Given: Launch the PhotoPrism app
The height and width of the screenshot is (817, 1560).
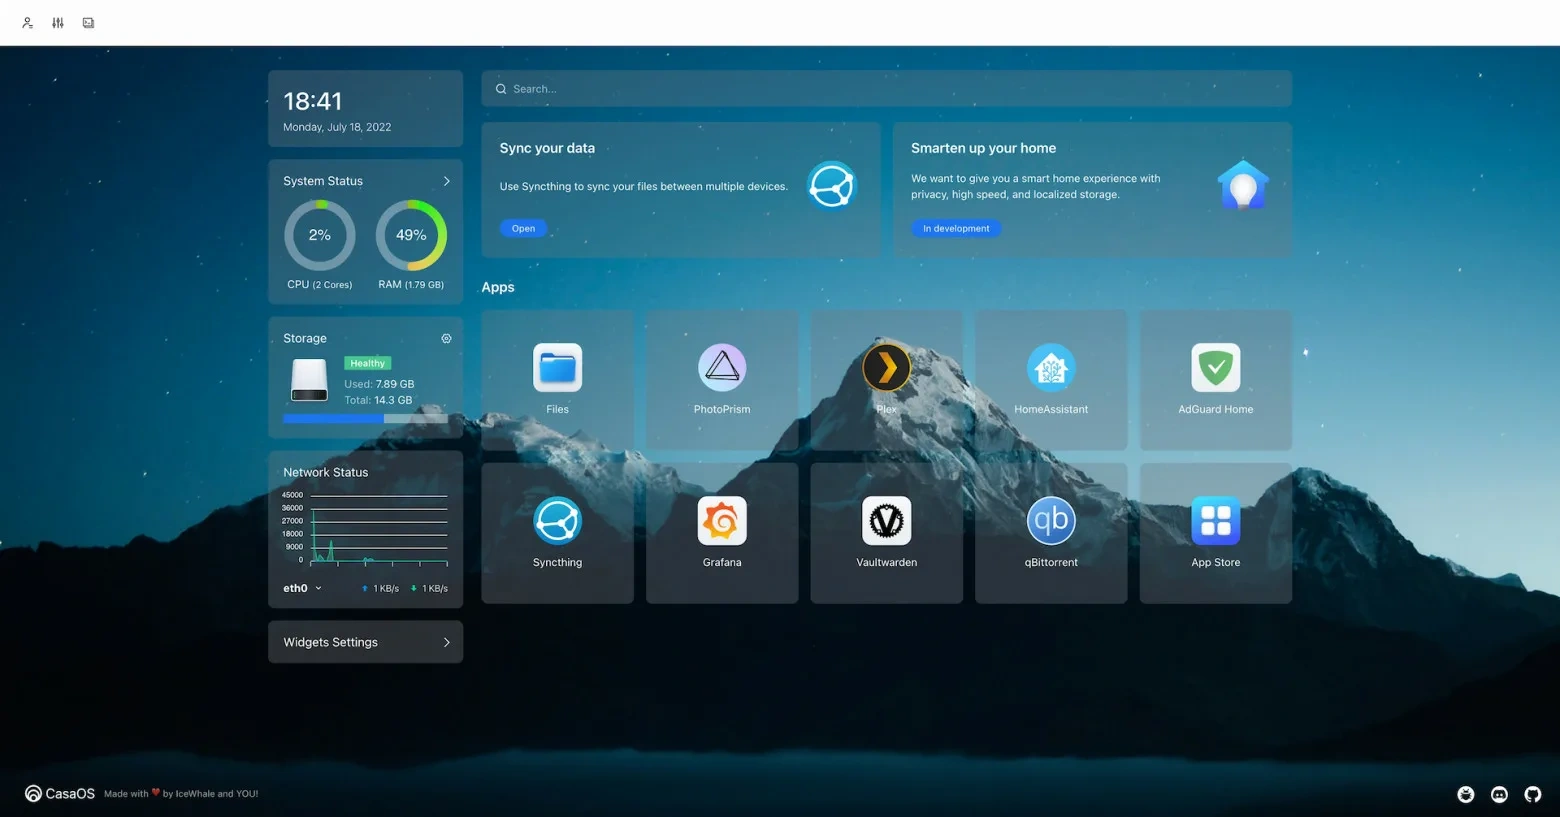Looking at the screenshot, I should click(x=721, y=369).
